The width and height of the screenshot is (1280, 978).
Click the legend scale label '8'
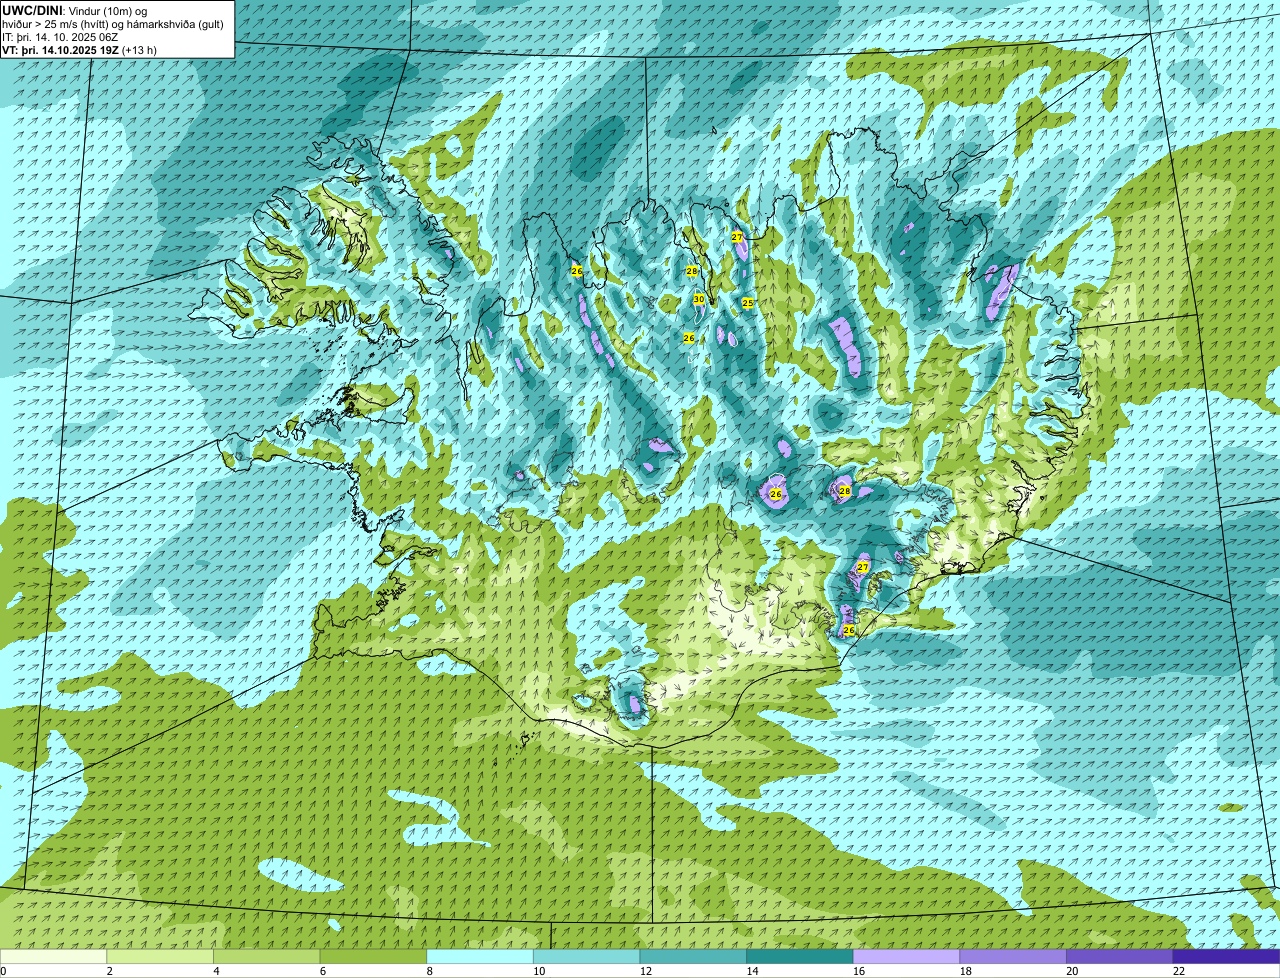429,971
